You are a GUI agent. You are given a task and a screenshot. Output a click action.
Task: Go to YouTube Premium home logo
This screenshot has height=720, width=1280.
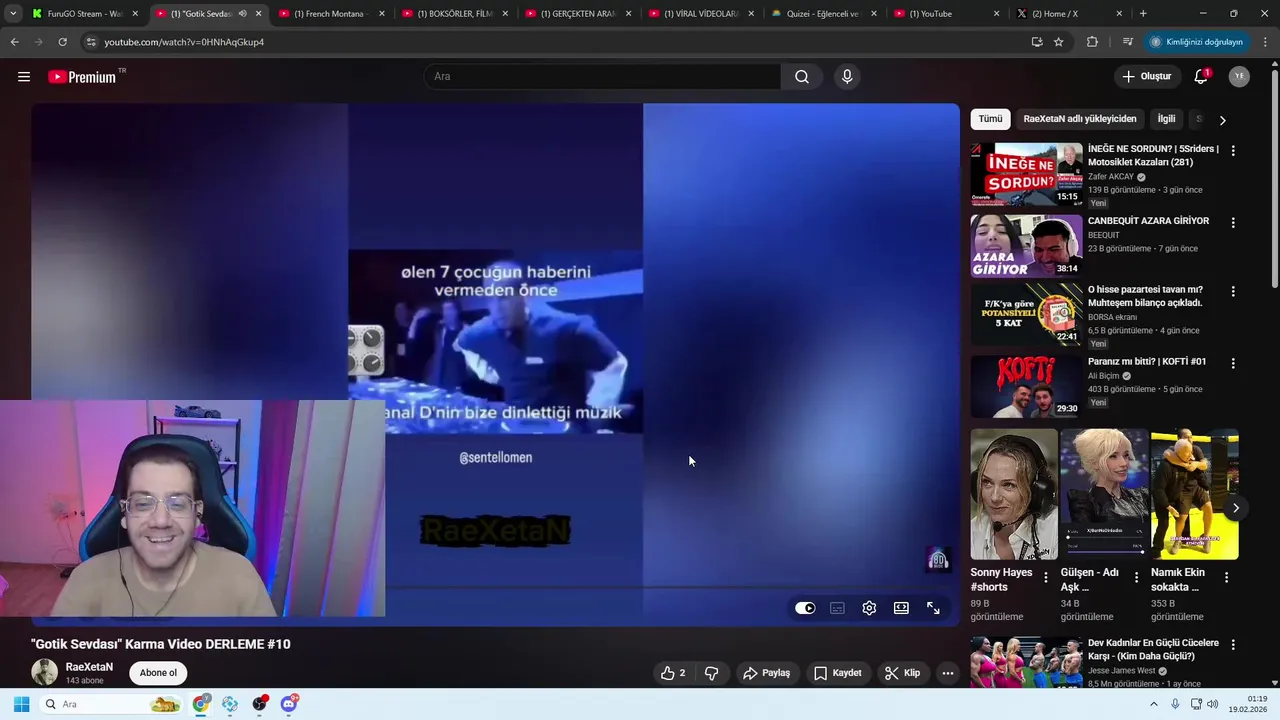click(x=83, y=77)
